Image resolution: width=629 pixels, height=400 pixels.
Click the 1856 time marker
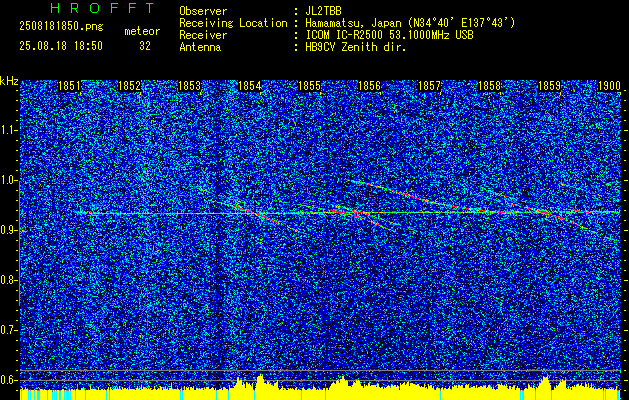coord(369,86)
